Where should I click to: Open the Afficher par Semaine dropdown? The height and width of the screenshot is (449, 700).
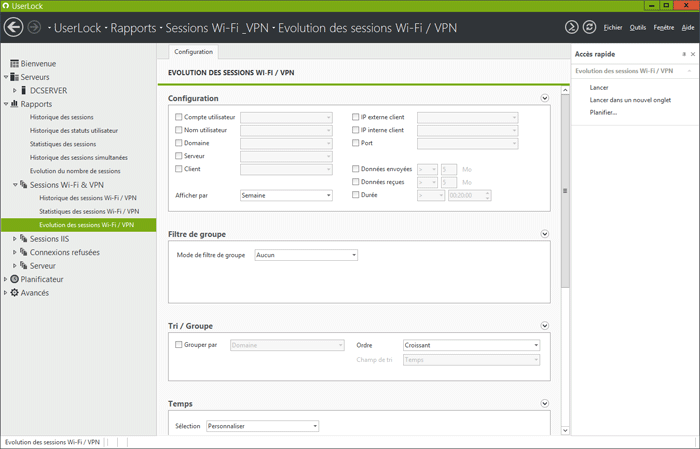click(286, 195)
